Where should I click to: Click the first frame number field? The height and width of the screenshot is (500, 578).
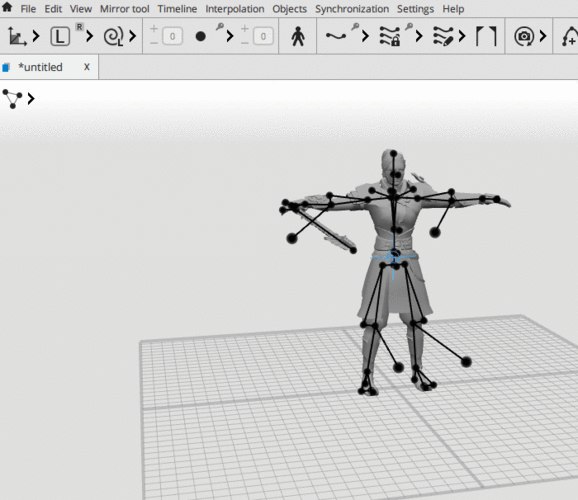coord(172,36)
